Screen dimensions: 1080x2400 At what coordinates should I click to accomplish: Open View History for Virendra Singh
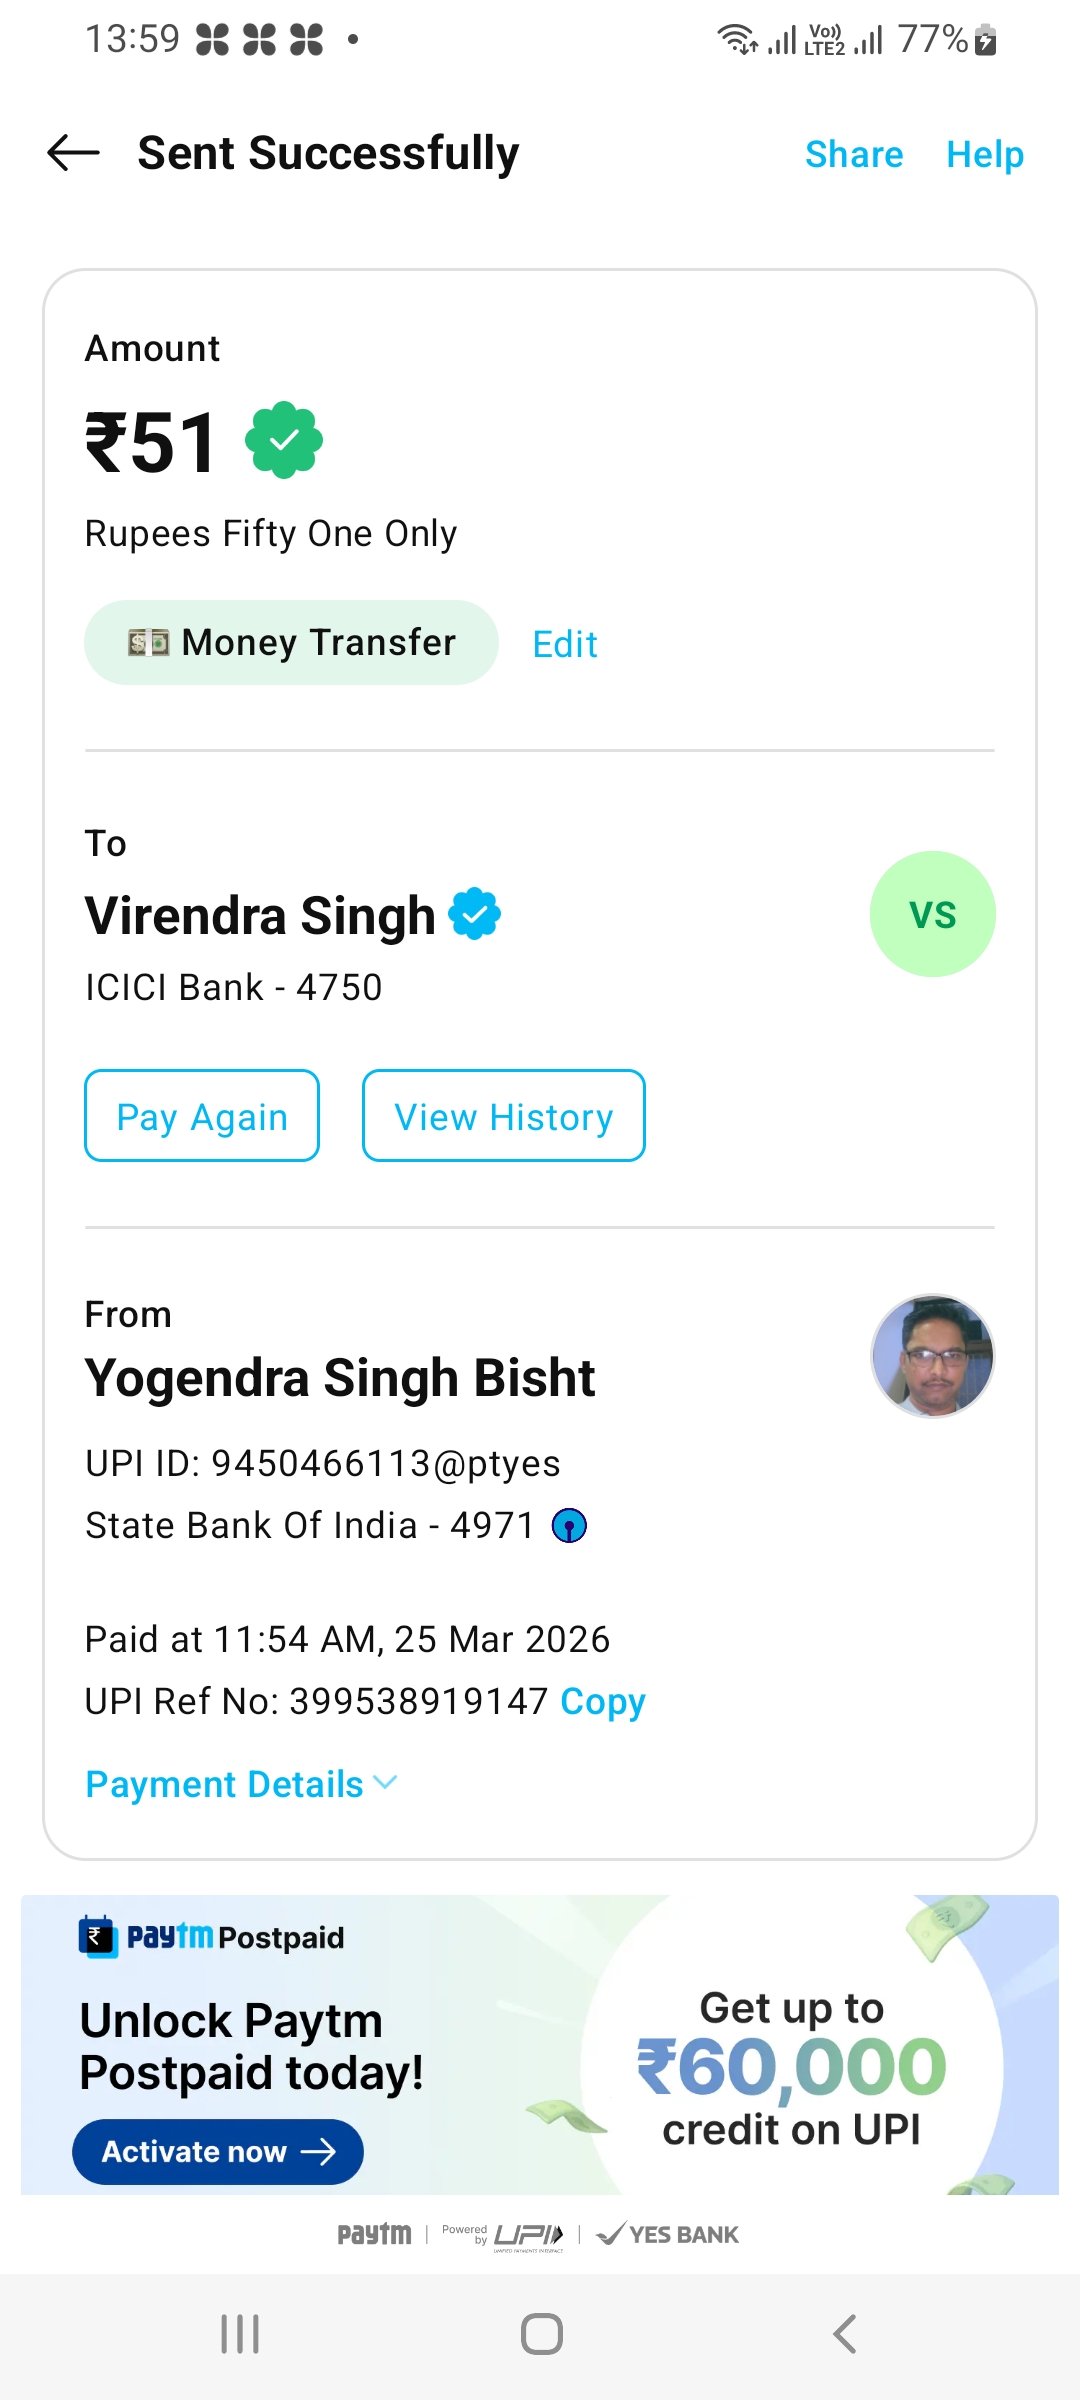[x=504, y=1116]
